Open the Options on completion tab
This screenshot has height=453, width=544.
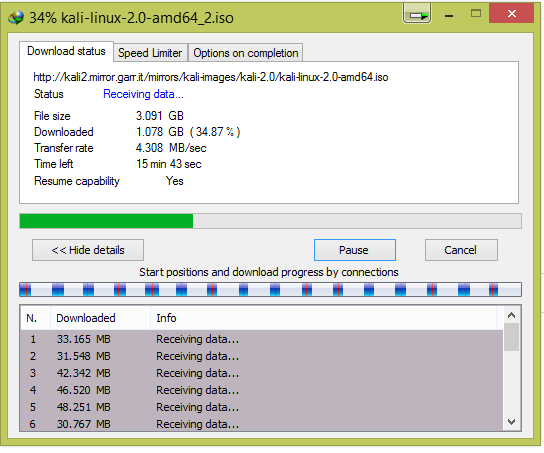click(246, 53)
